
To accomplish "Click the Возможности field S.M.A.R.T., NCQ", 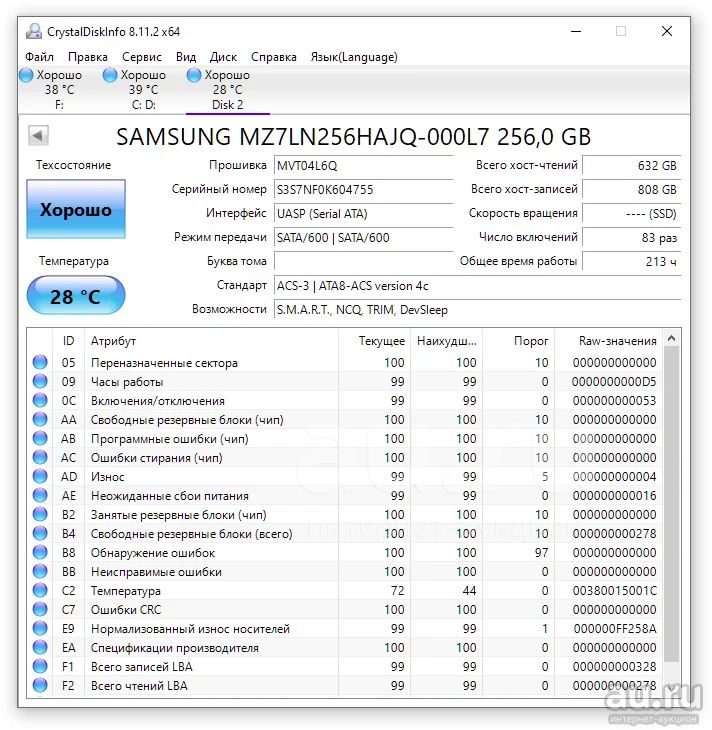I will (477, 310).
